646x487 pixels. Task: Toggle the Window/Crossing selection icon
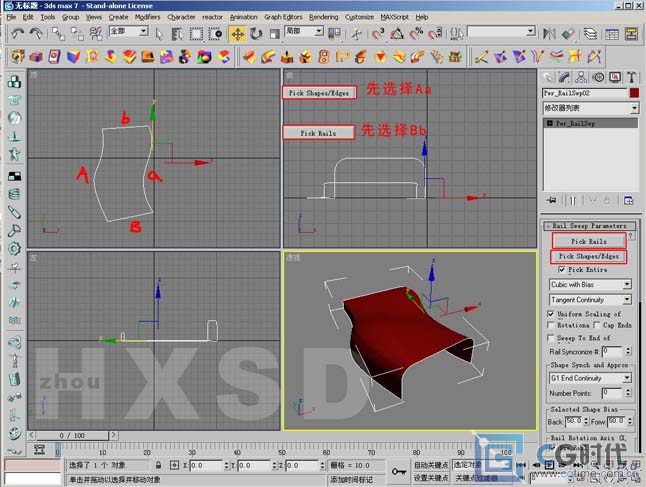(x=215, y=34)
